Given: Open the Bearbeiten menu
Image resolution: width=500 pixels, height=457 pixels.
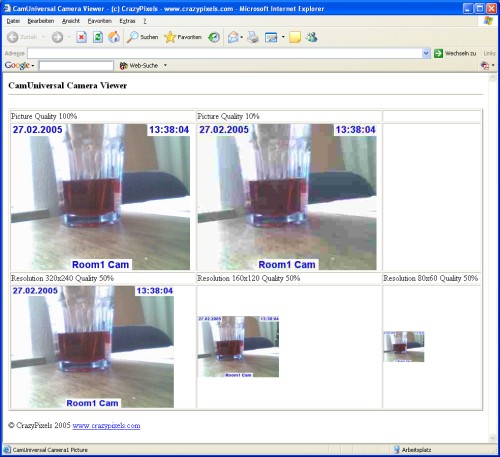Looking at the screenshot, I should (41, 21).
